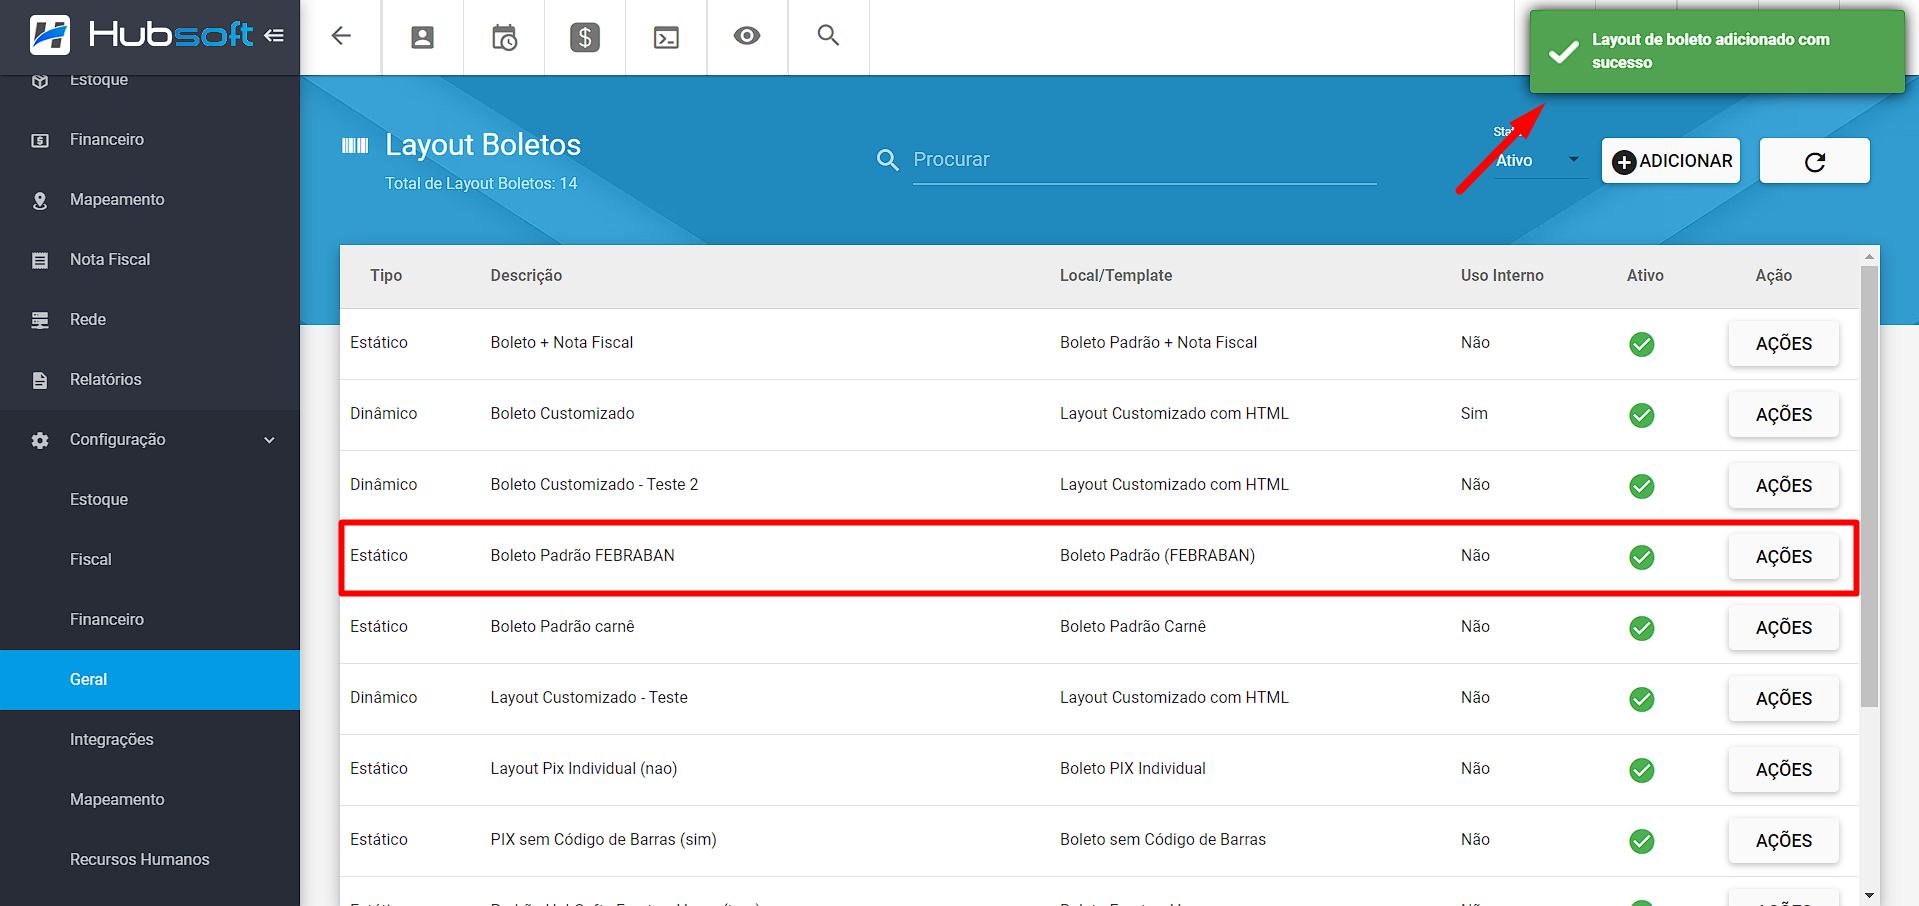Open Nota Fiscal menu item
The height and width of the screenshot is (906, 1919).
[150, 260]
